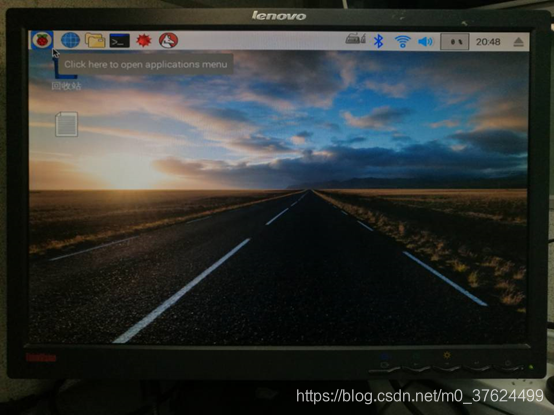Click the keyboard input method tray icon
Image resolution: width=554 pixels, height=415 pixels.
[355, 38]
